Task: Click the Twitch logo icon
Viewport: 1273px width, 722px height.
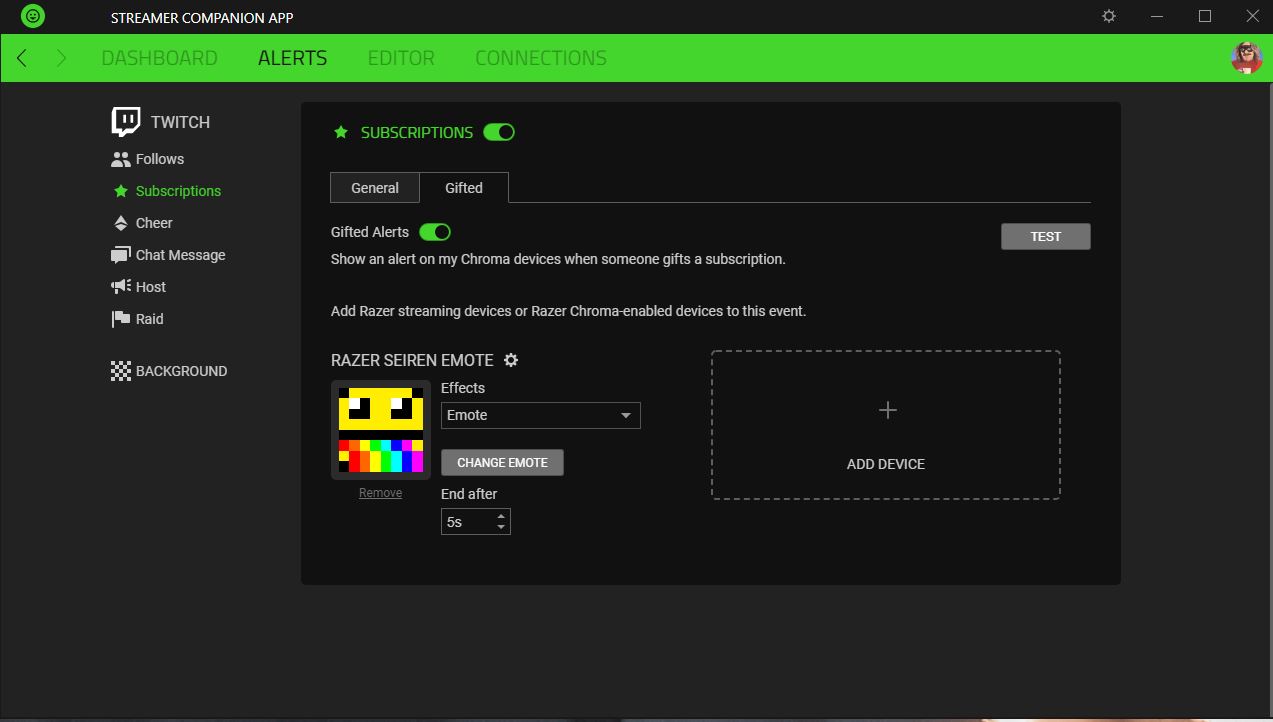Action: point(126,122)
